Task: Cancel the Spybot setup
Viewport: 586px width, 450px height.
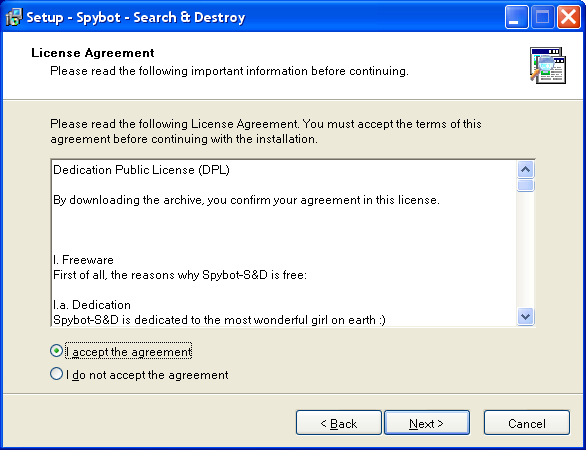Action: pos(527,423)
